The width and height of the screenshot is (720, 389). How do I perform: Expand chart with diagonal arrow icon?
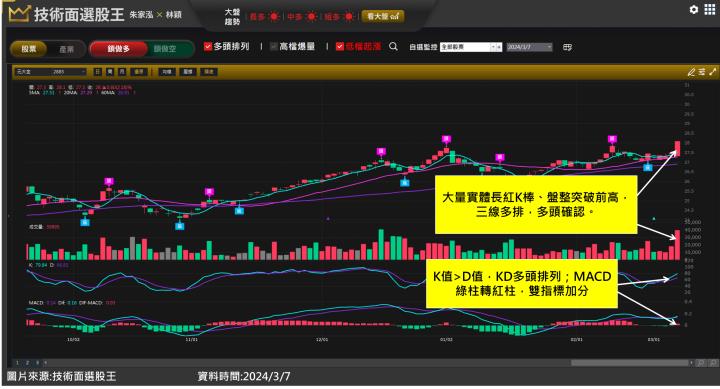[x=713, y=72]
